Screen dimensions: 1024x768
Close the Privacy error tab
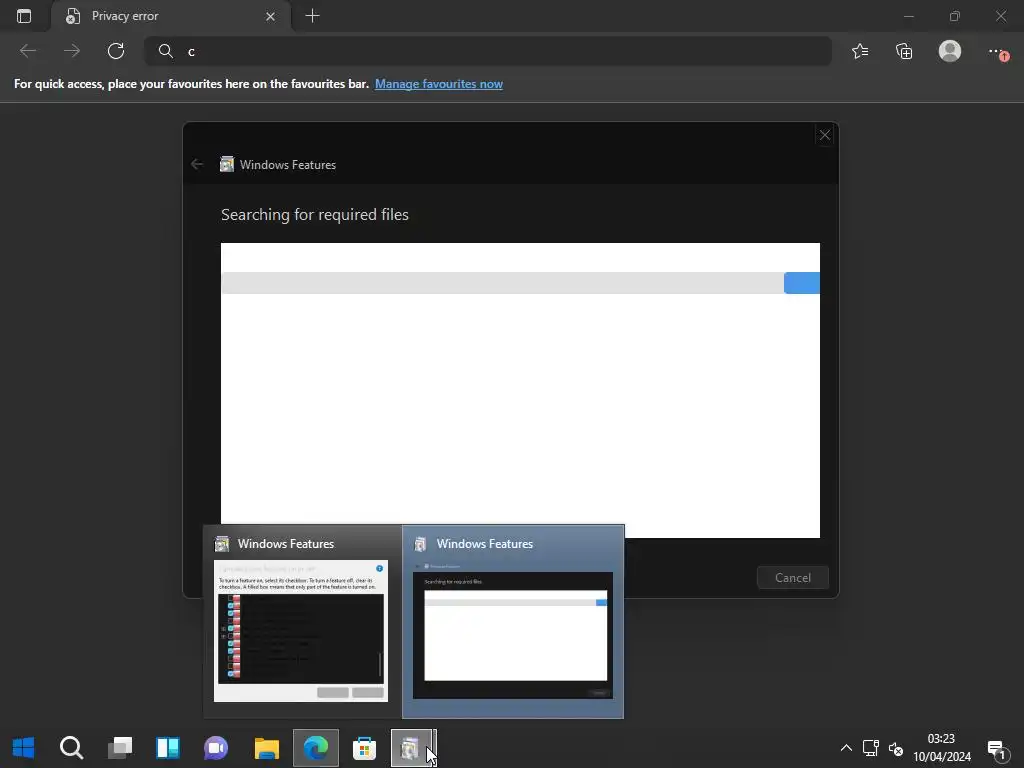(x=270, y=16)
